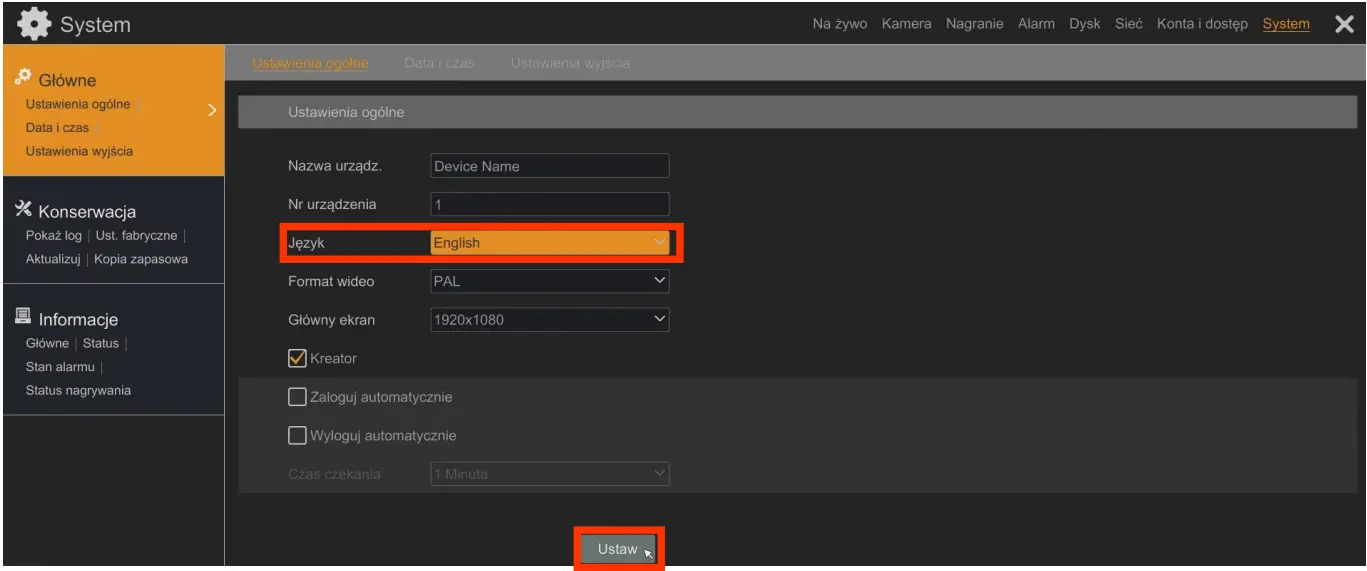Viewport: 1367px width, 571px height.
Task: Enable Wyloguj automatycznie checkbox
Action: [297, 436]
